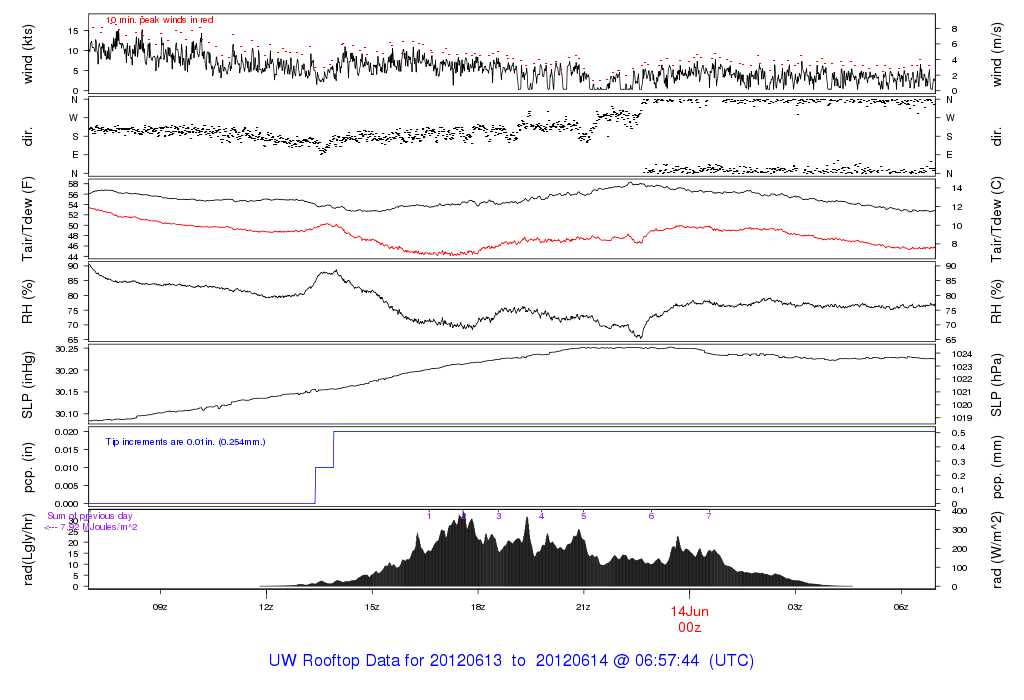Click the '30.25' pressure tick value
This screenshot has height=700, width=1024.
pos(67,349)
